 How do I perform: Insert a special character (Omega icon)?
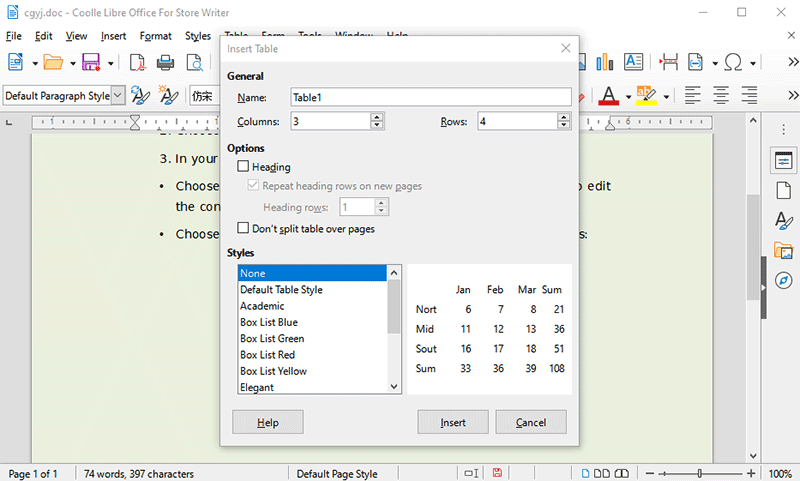(x=732, y=63)
